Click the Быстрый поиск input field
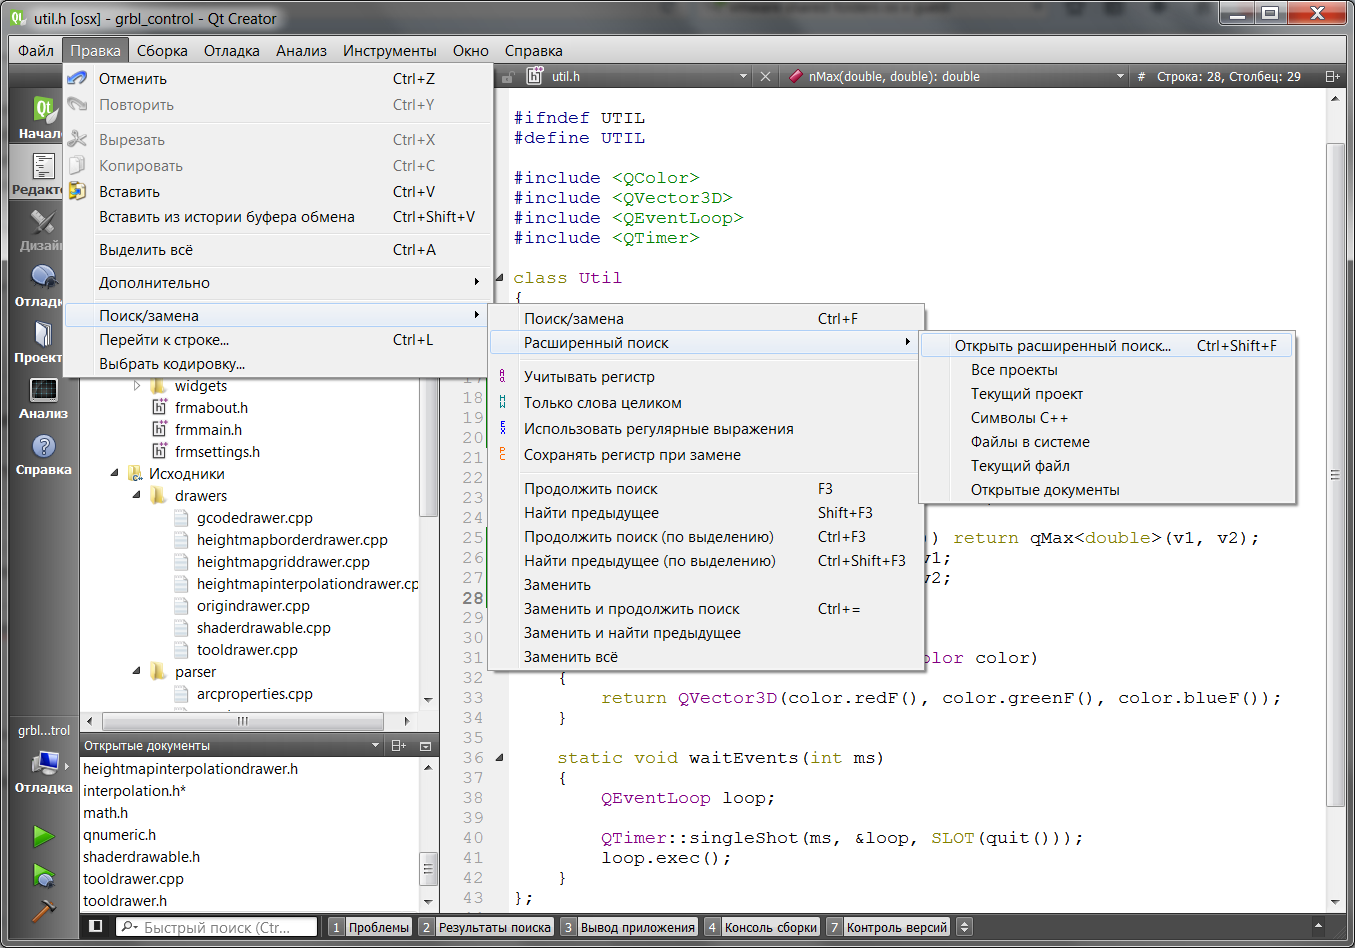The width and height of the screenshot is (1355, 948). [x=217, y=927]
